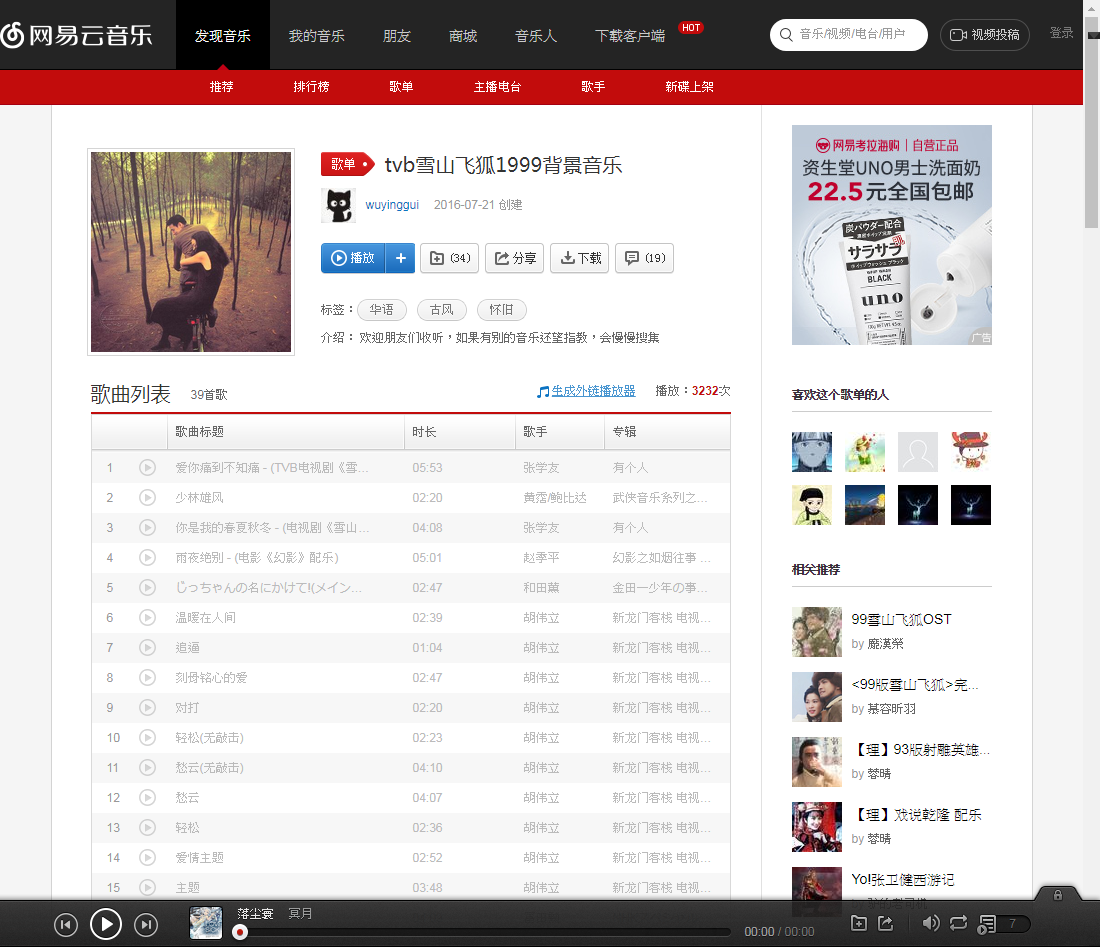Select 新碟上架 in red subnav

click(x=689, y=87)
